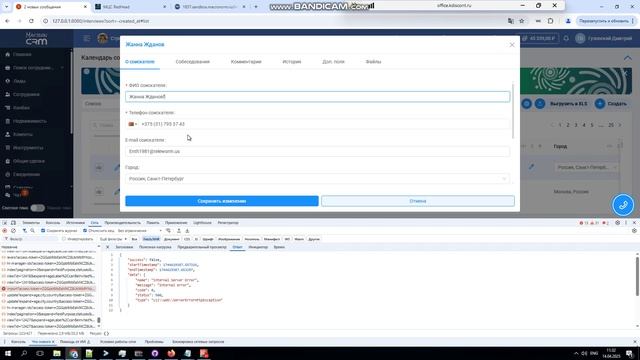Screen dimensions: 640x360
Task: Click the ФИО соискателя input field
Action: (318, 97)
